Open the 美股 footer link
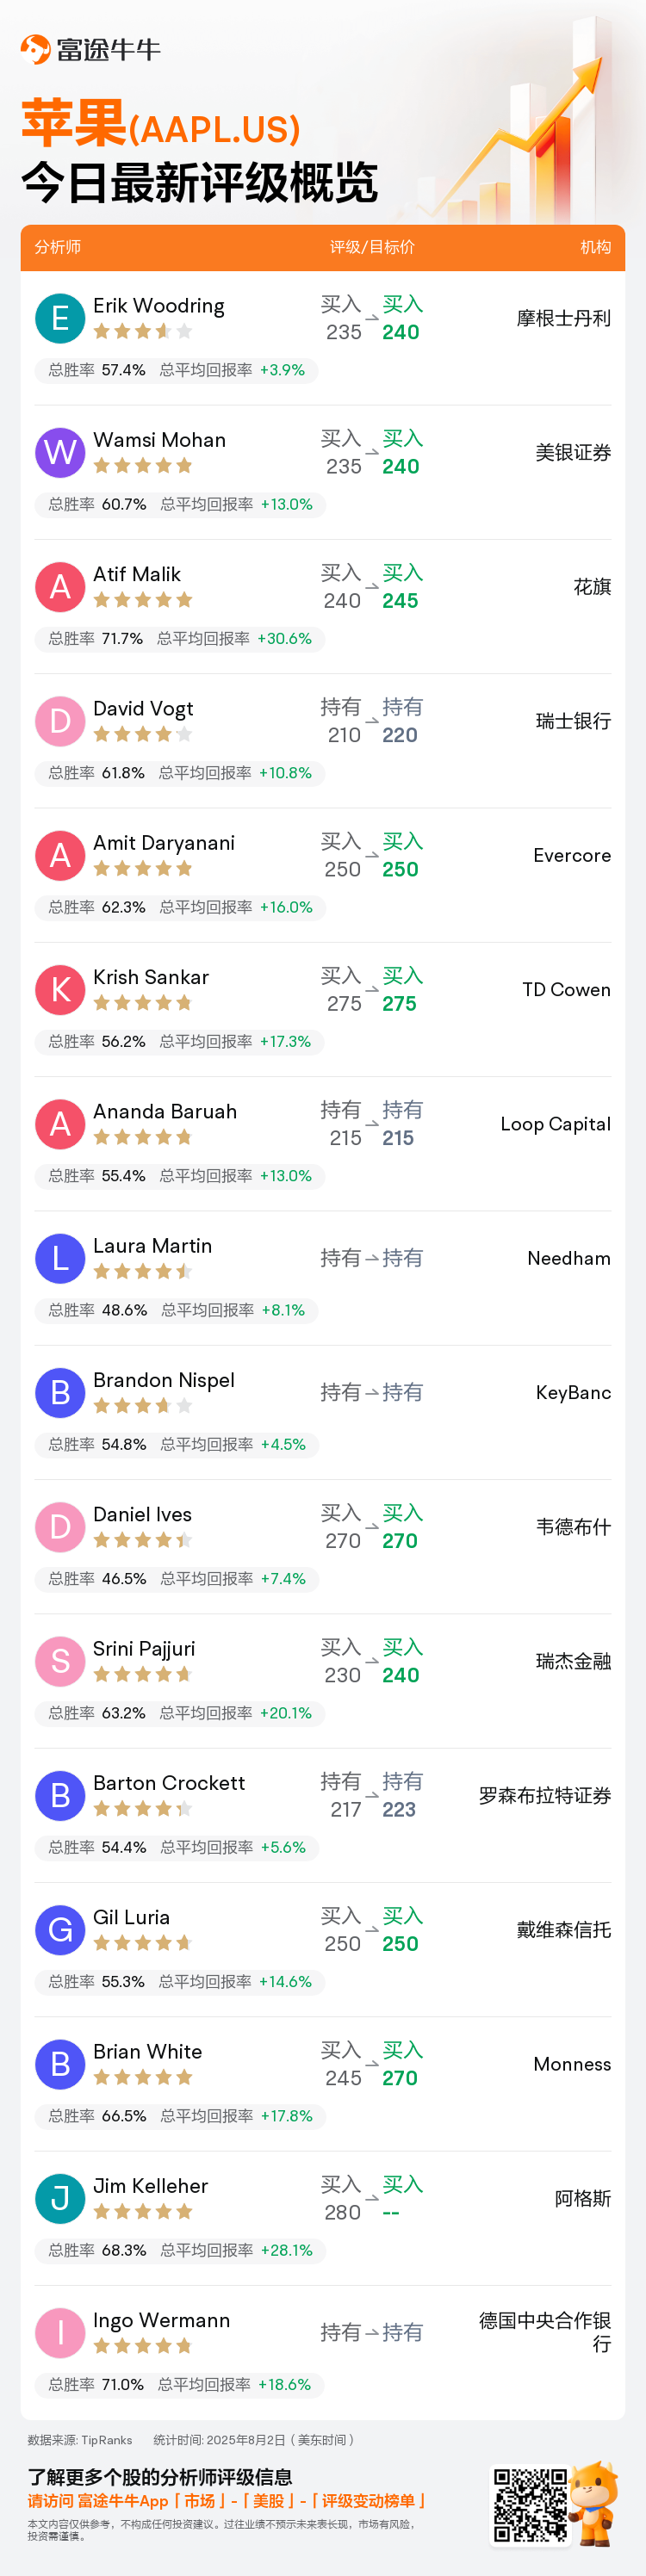The height and width of the screenshot is (2576, 646). coord(268,2501)
